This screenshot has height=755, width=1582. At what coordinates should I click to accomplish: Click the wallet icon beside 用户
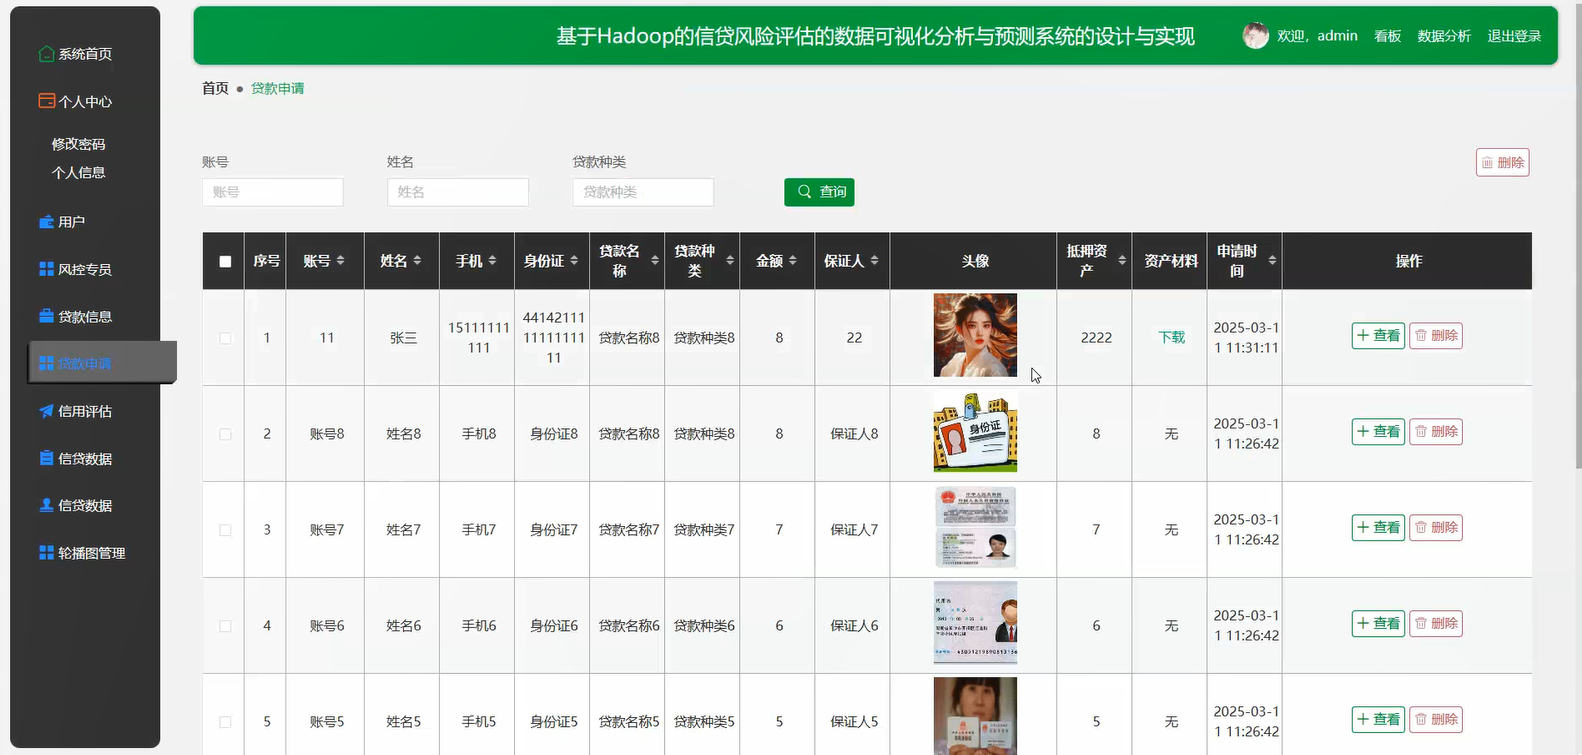46,221
